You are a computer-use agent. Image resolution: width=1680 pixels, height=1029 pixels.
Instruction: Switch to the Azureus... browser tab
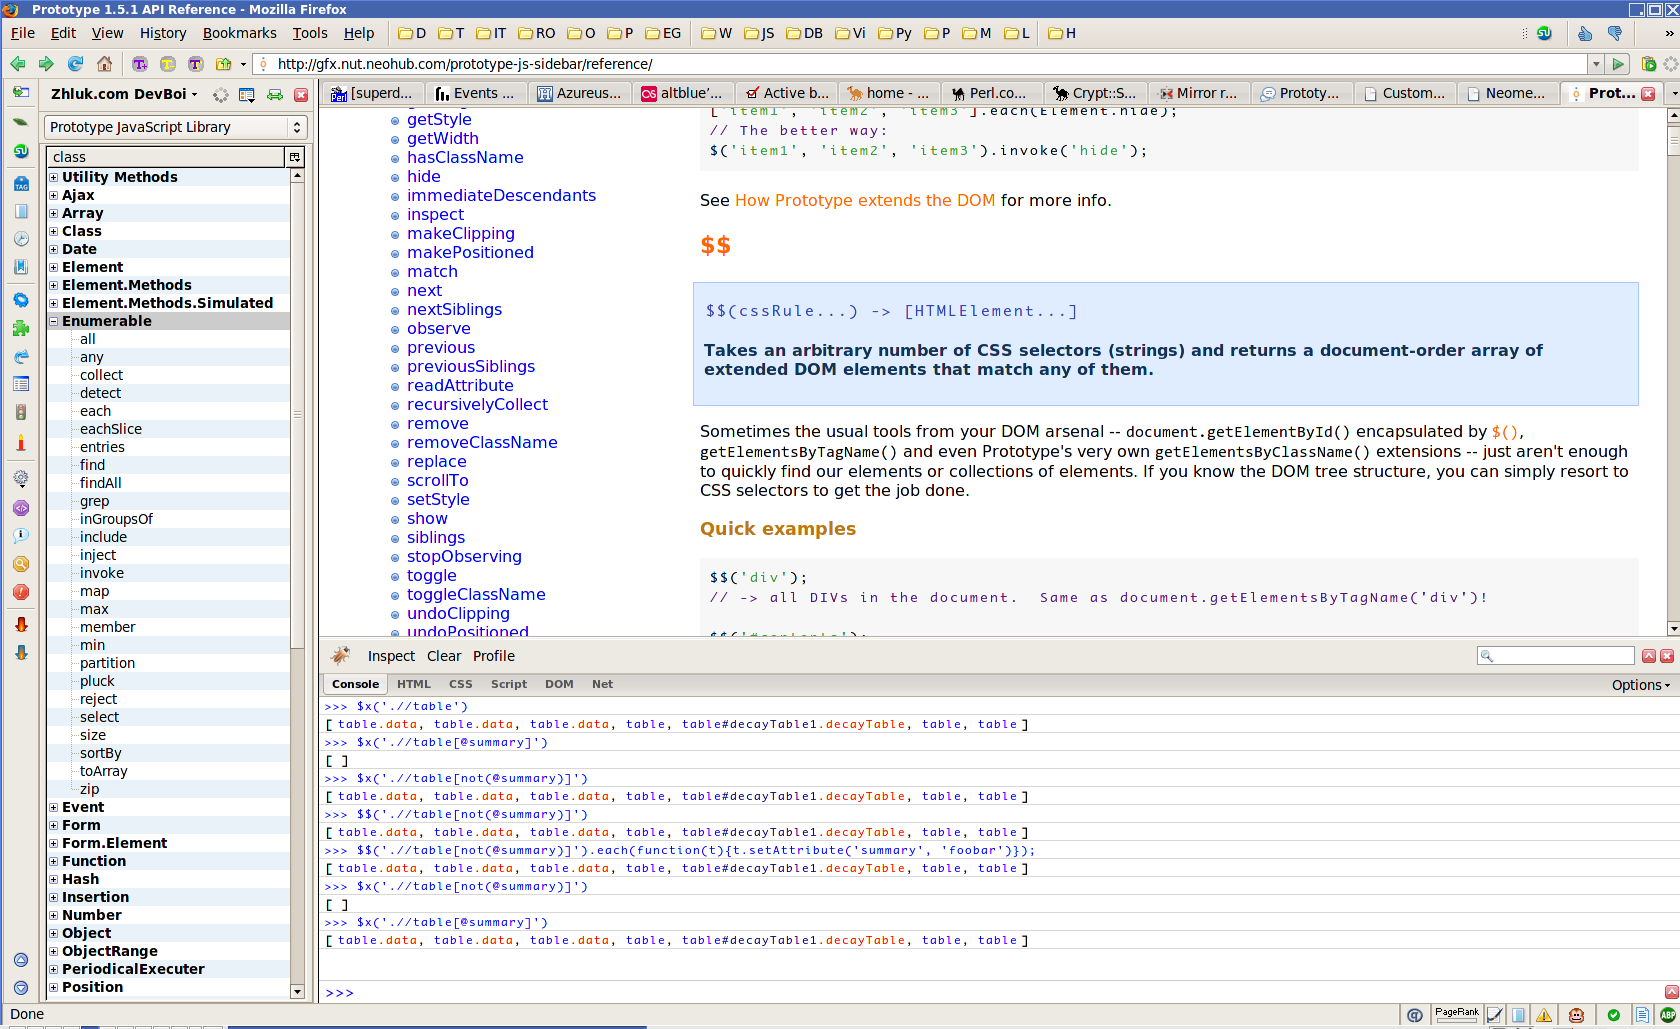coord(579,93)
